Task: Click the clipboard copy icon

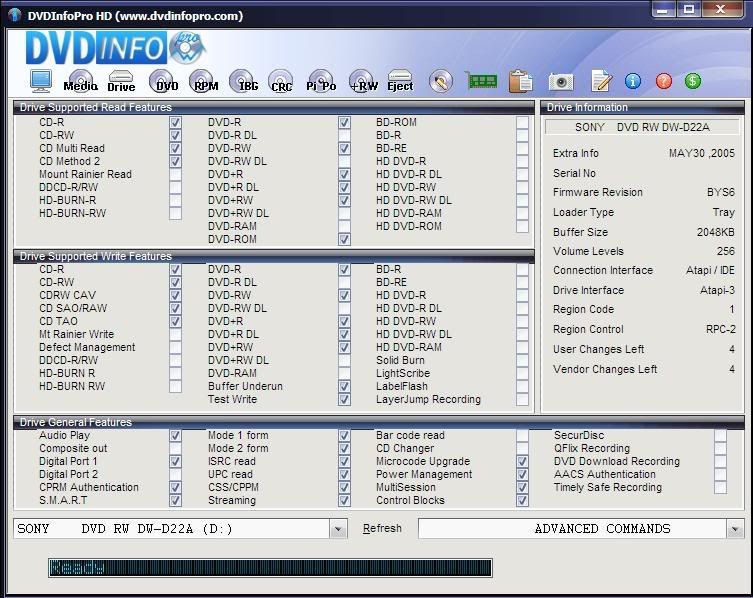Action: click(521, 81)
